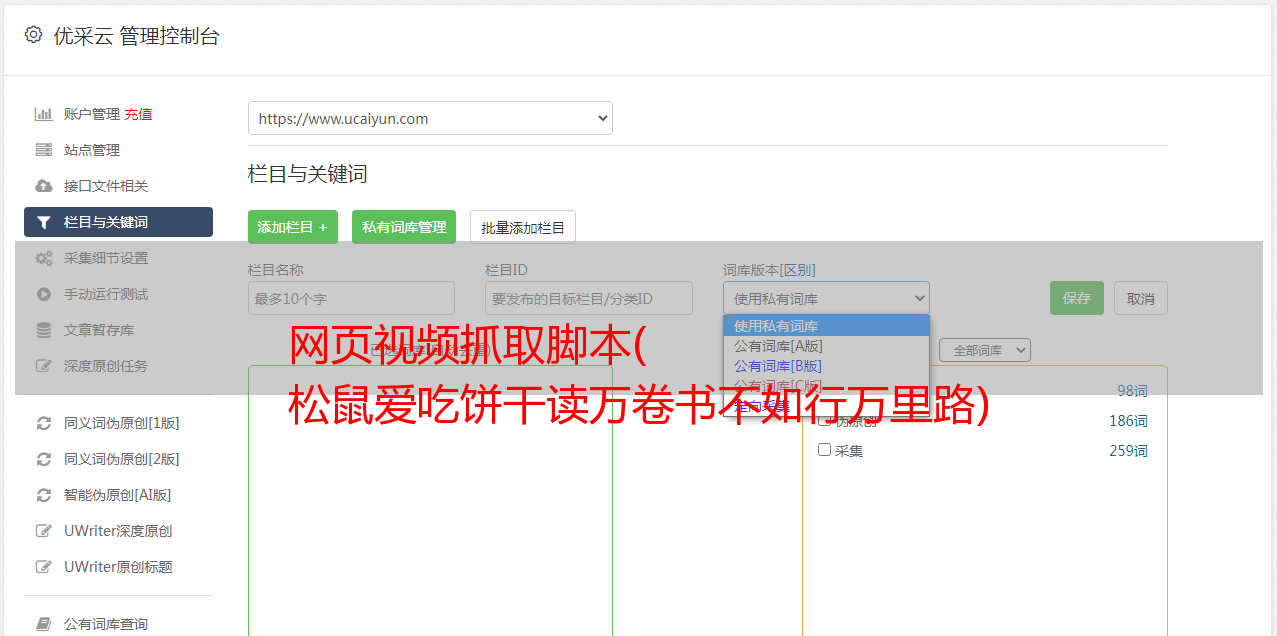Expand the site URL dropdown
The width and height of the screenshot is (1277, 636).
(430, 118)
